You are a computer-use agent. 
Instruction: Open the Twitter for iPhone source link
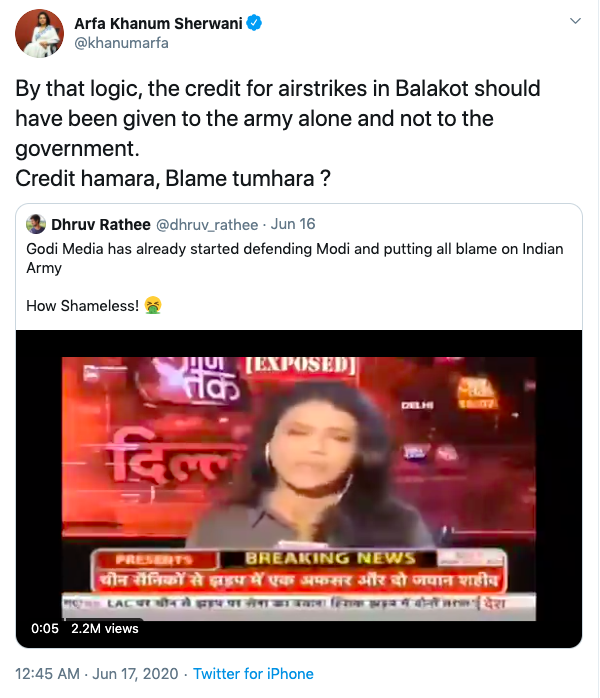tap(253, 674)
